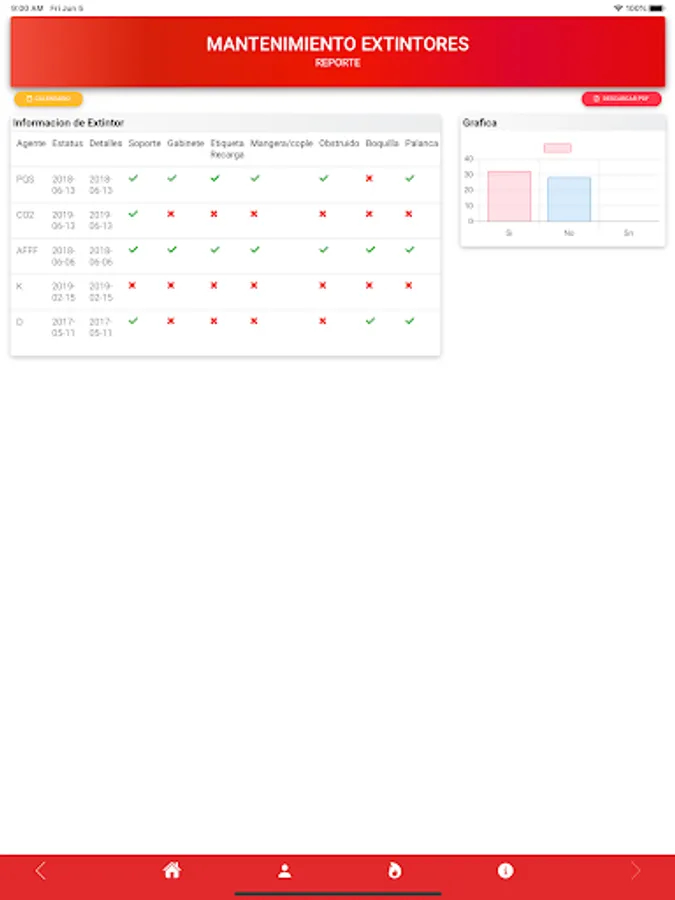The image size is (675, 900).
Task: Click the pink Si bar in chart
Action: (509, 196)
